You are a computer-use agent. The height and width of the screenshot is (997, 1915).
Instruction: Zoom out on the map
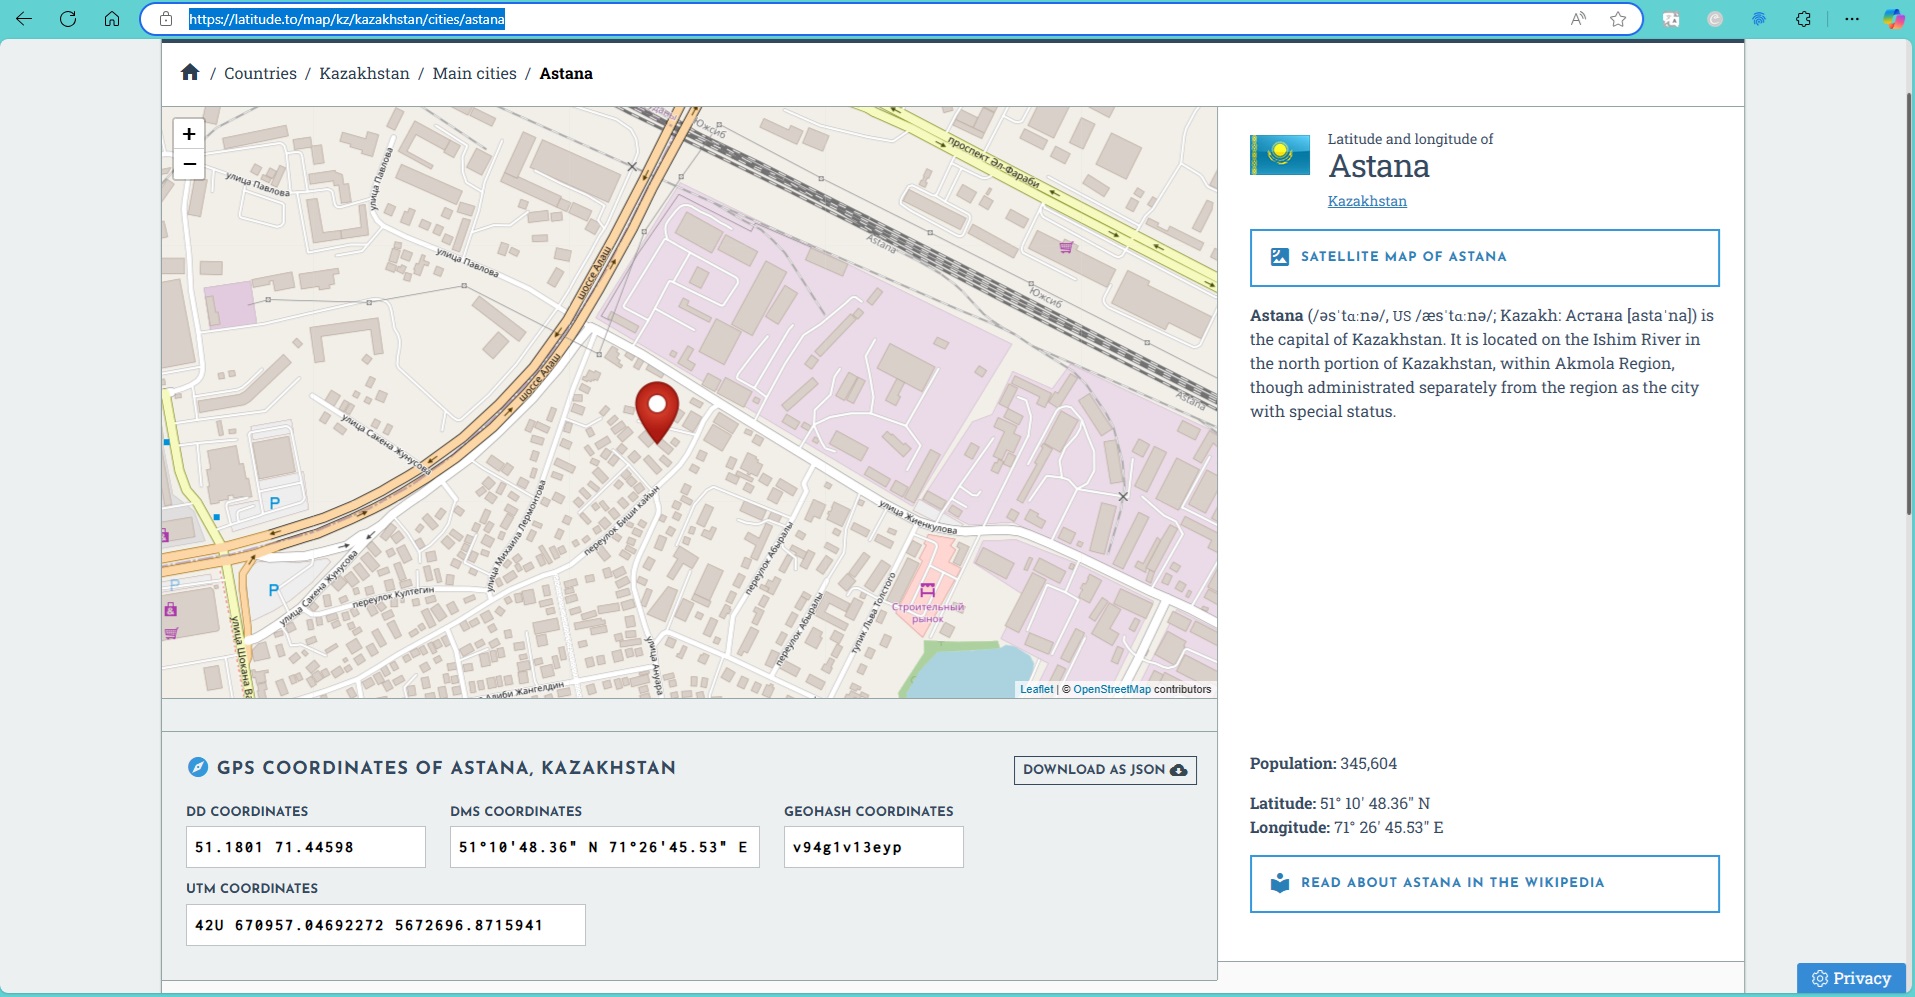tap(189, 164)
